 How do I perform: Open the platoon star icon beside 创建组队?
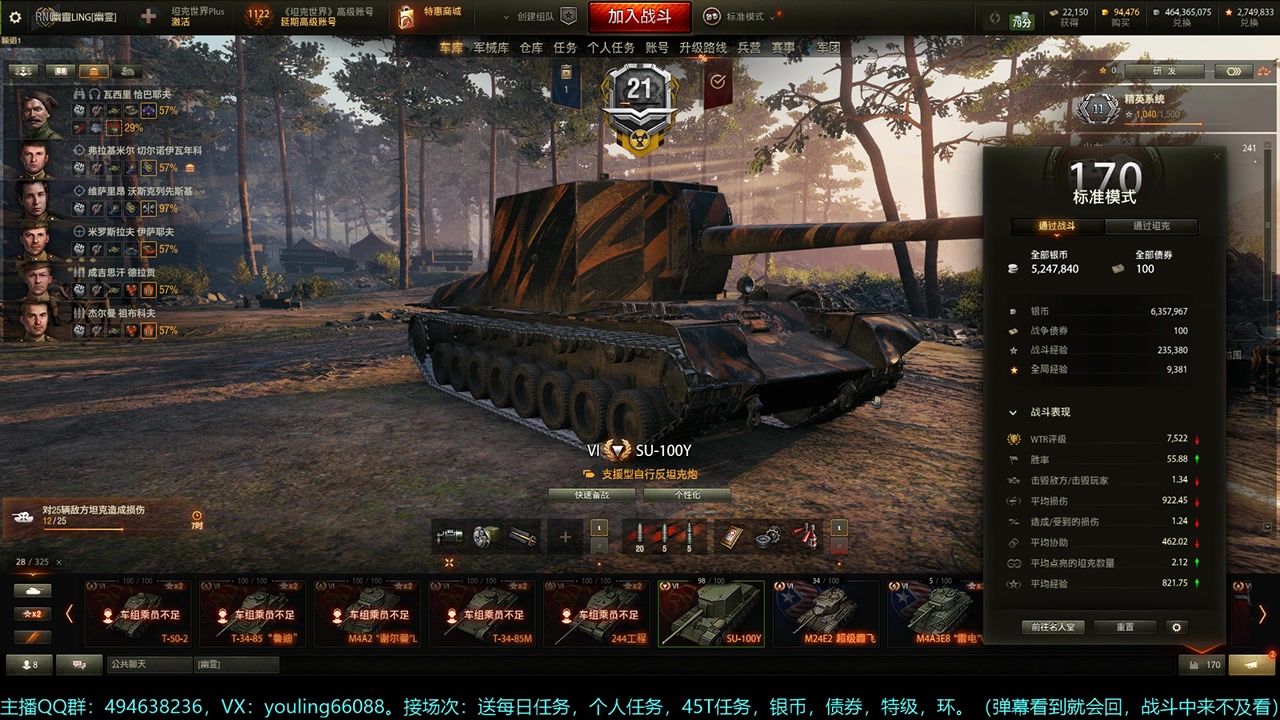coord(568,16)
